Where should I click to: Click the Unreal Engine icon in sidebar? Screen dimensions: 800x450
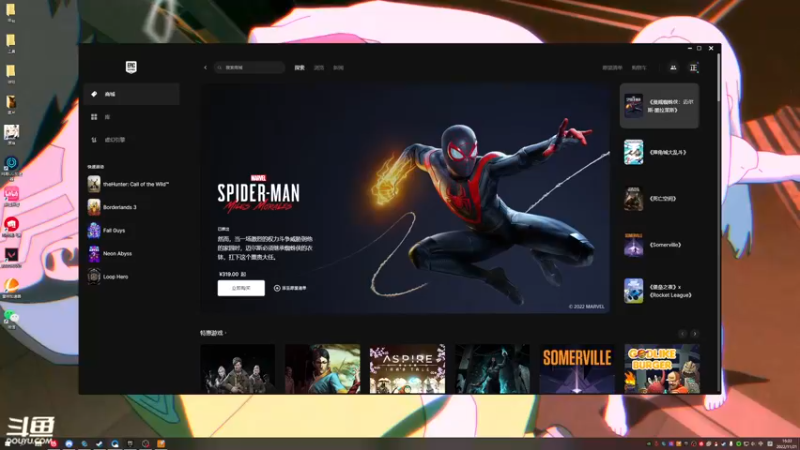tap(94, 140)
